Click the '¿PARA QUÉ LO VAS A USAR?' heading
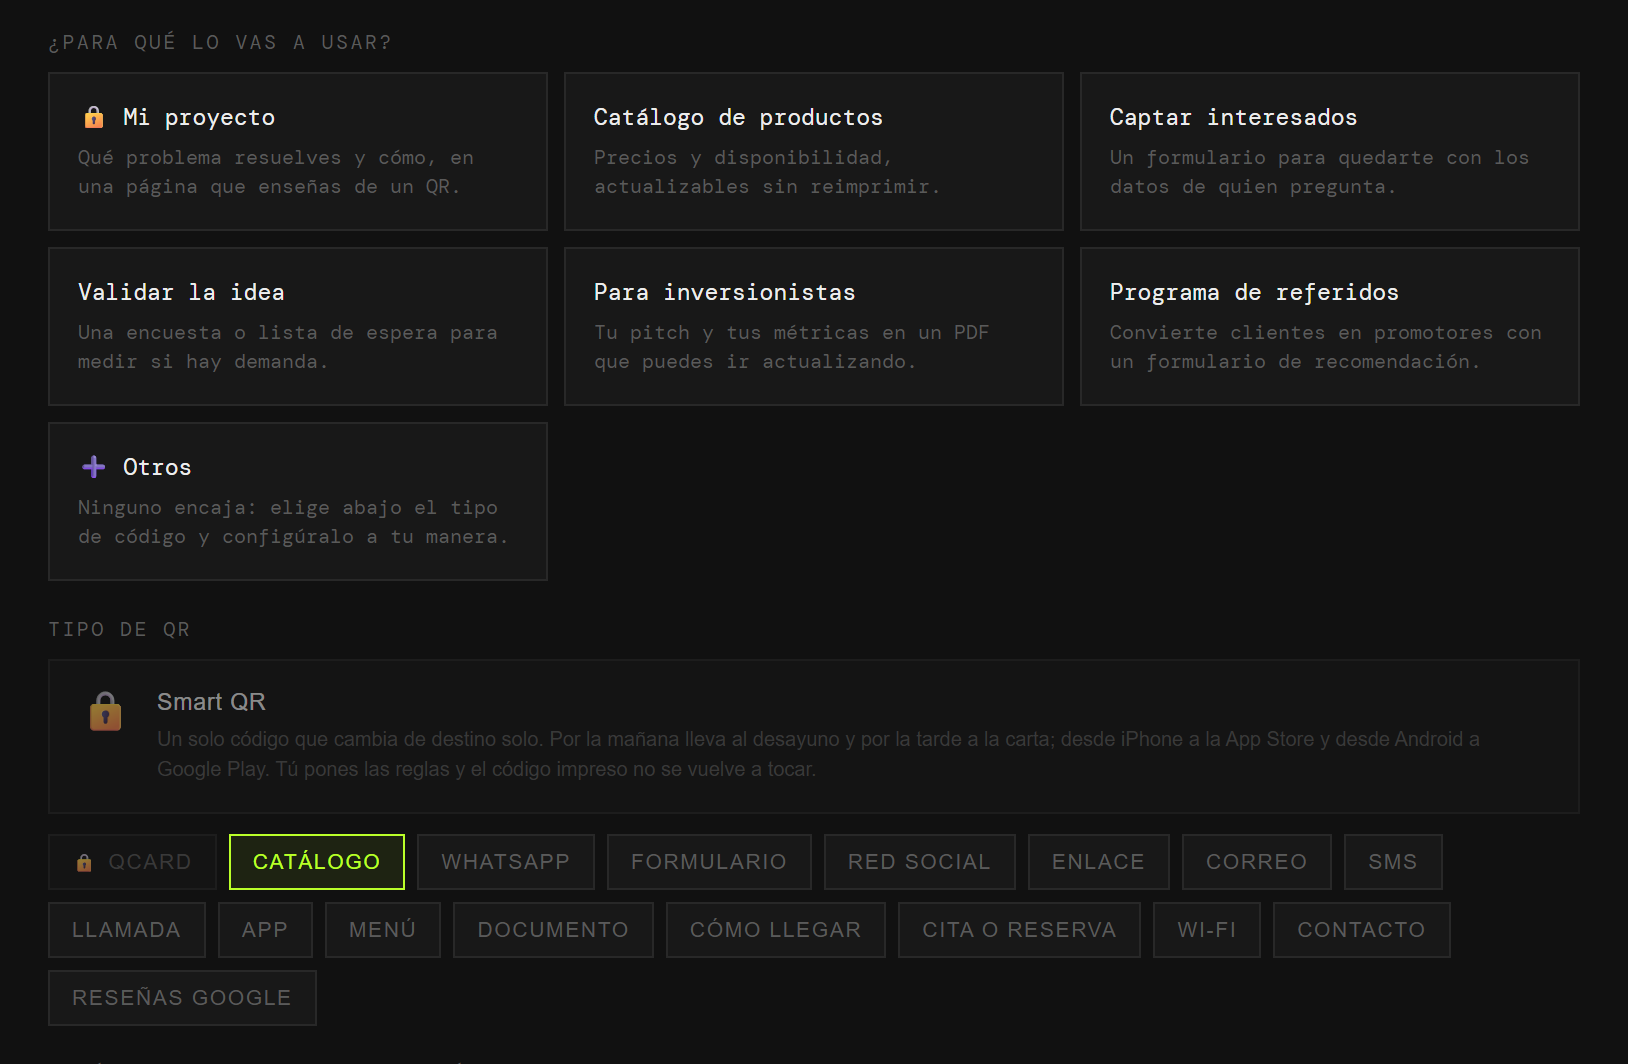Image resolution: width=1628 pixels, height=1064 pixels. [x=220, y=42]
